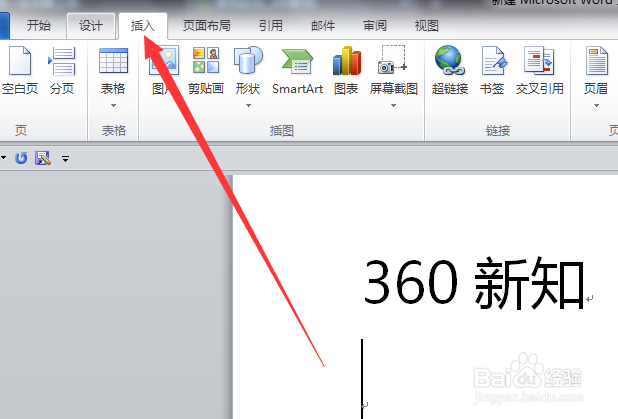Select the 插入 (Insert) tab
Screen dimensions: 618x419
coord(143,26)
